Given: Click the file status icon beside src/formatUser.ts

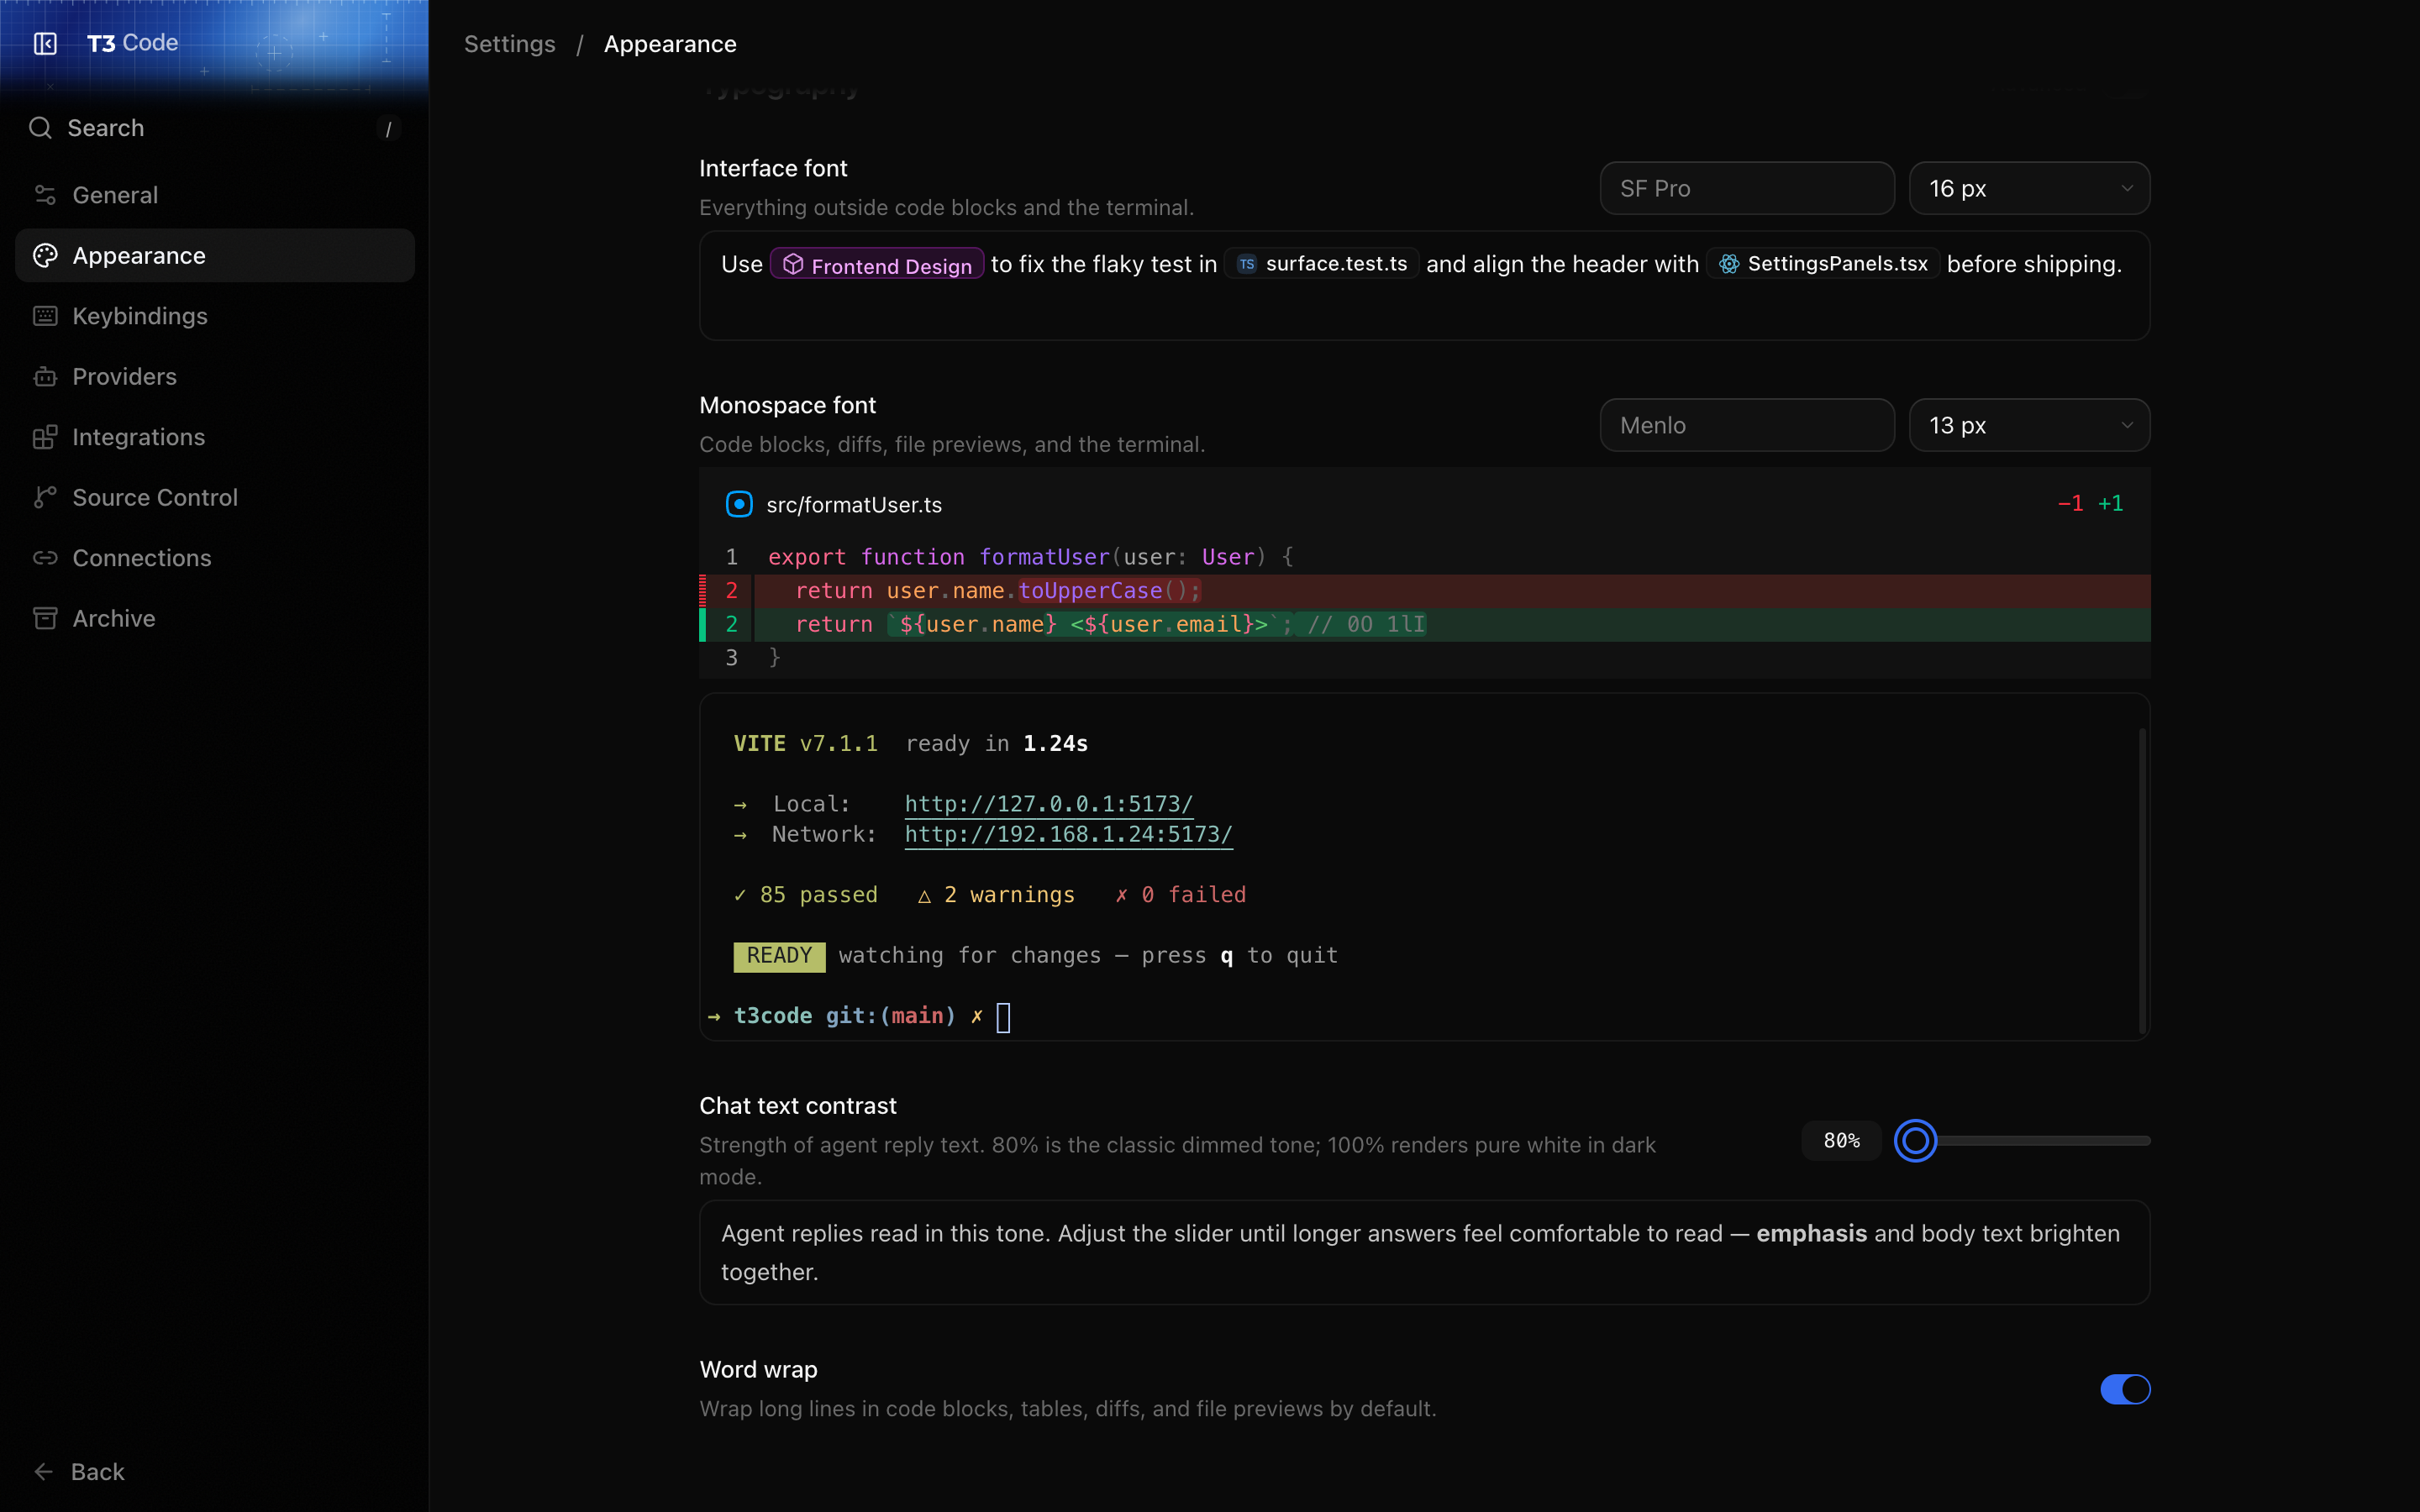Looking at the screenshot, I should click(739, 504).
